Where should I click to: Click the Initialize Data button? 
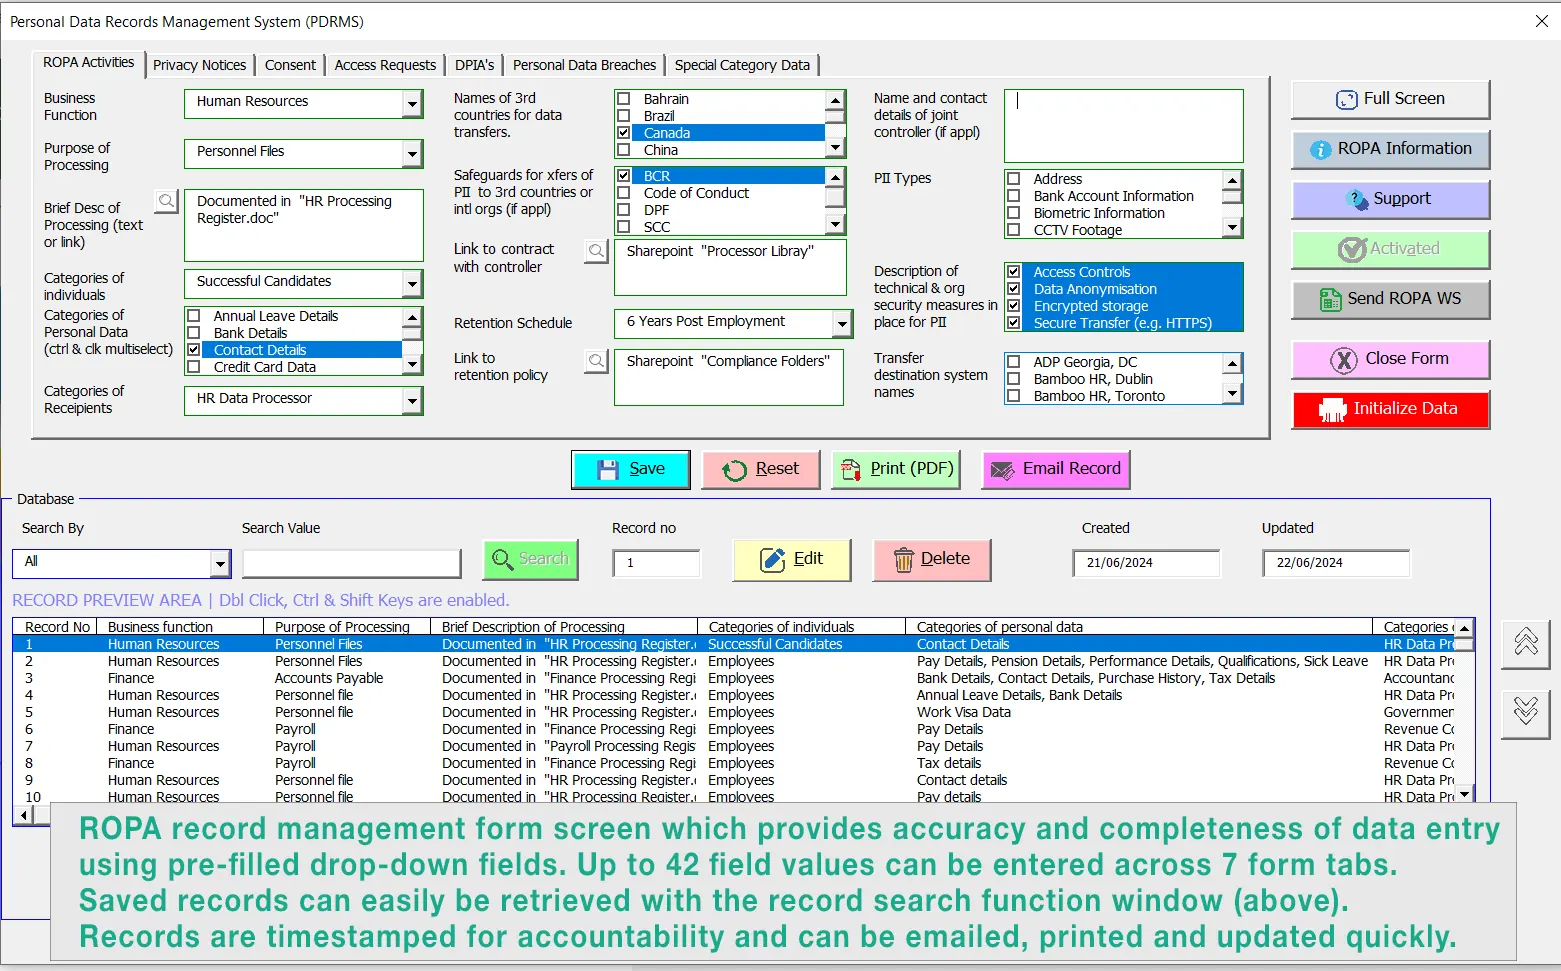click(x=1390, y=409)
